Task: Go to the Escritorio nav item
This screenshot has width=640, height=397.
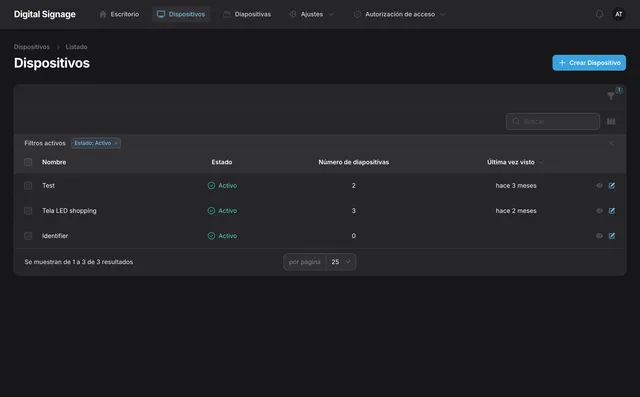Action: click(x=119, y=14)
